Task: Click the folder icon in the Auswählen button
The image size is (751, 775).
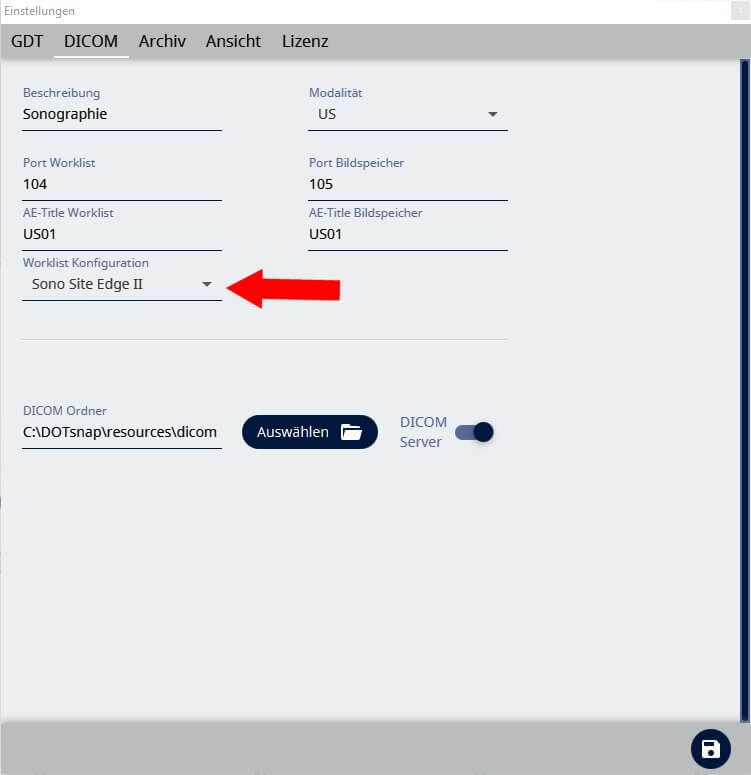Action: coord(351,432)
